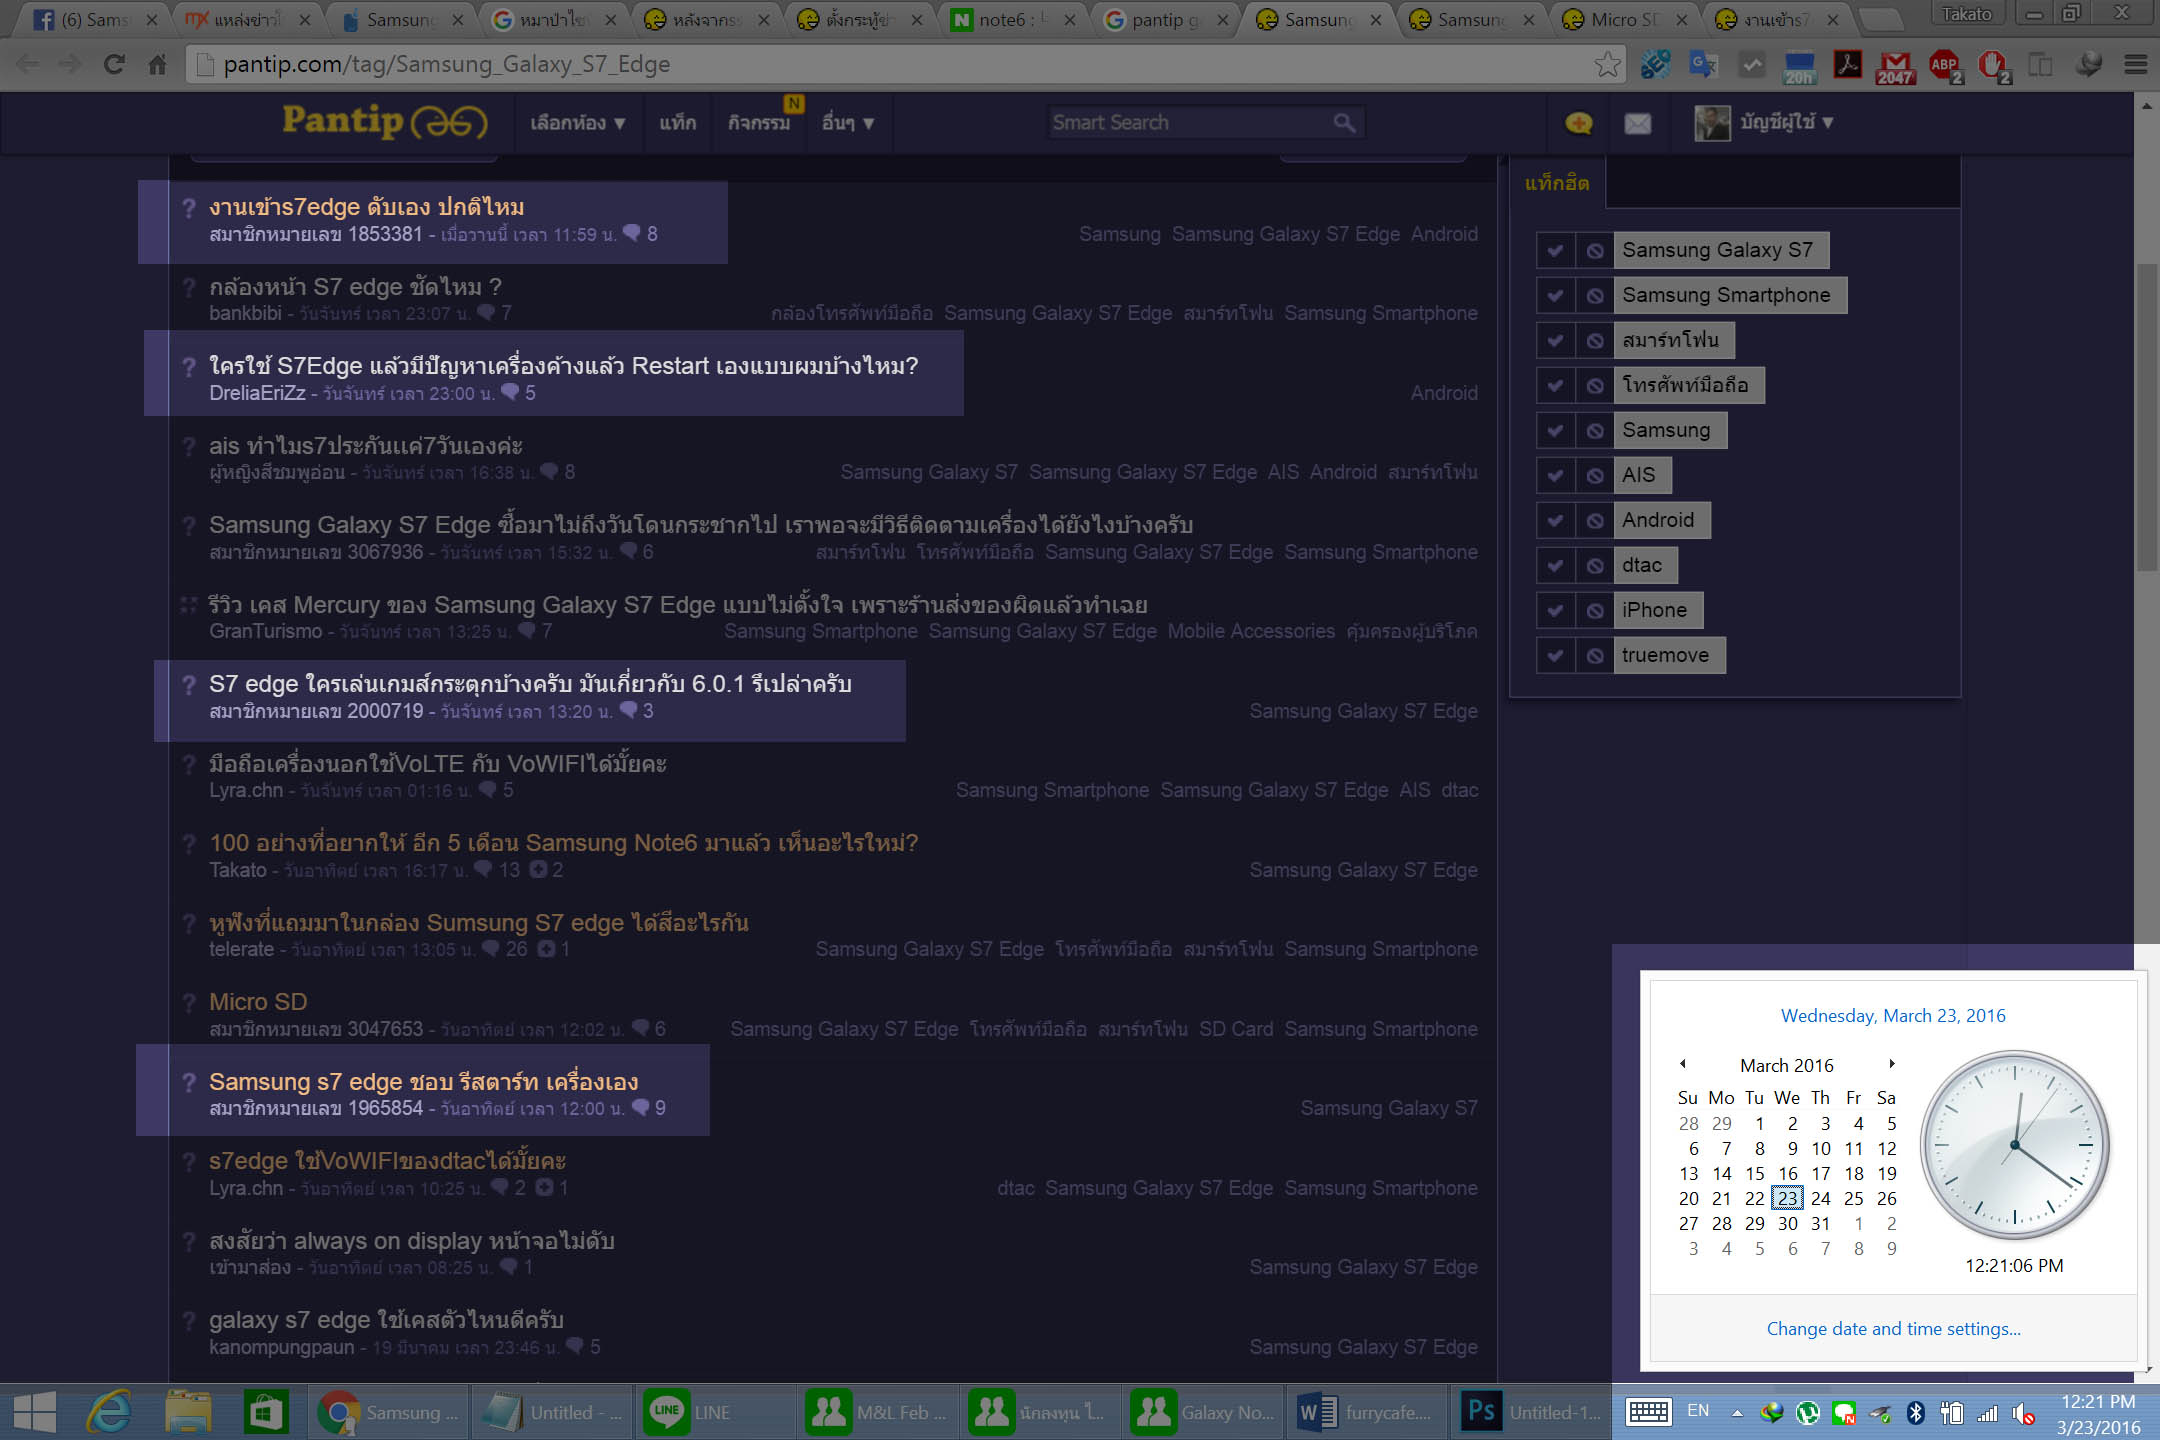Image resolution: width=2160 pixels, height=1440 pixels.
Task: Click Change date and time settings link
Action: click(1893, 1328)
